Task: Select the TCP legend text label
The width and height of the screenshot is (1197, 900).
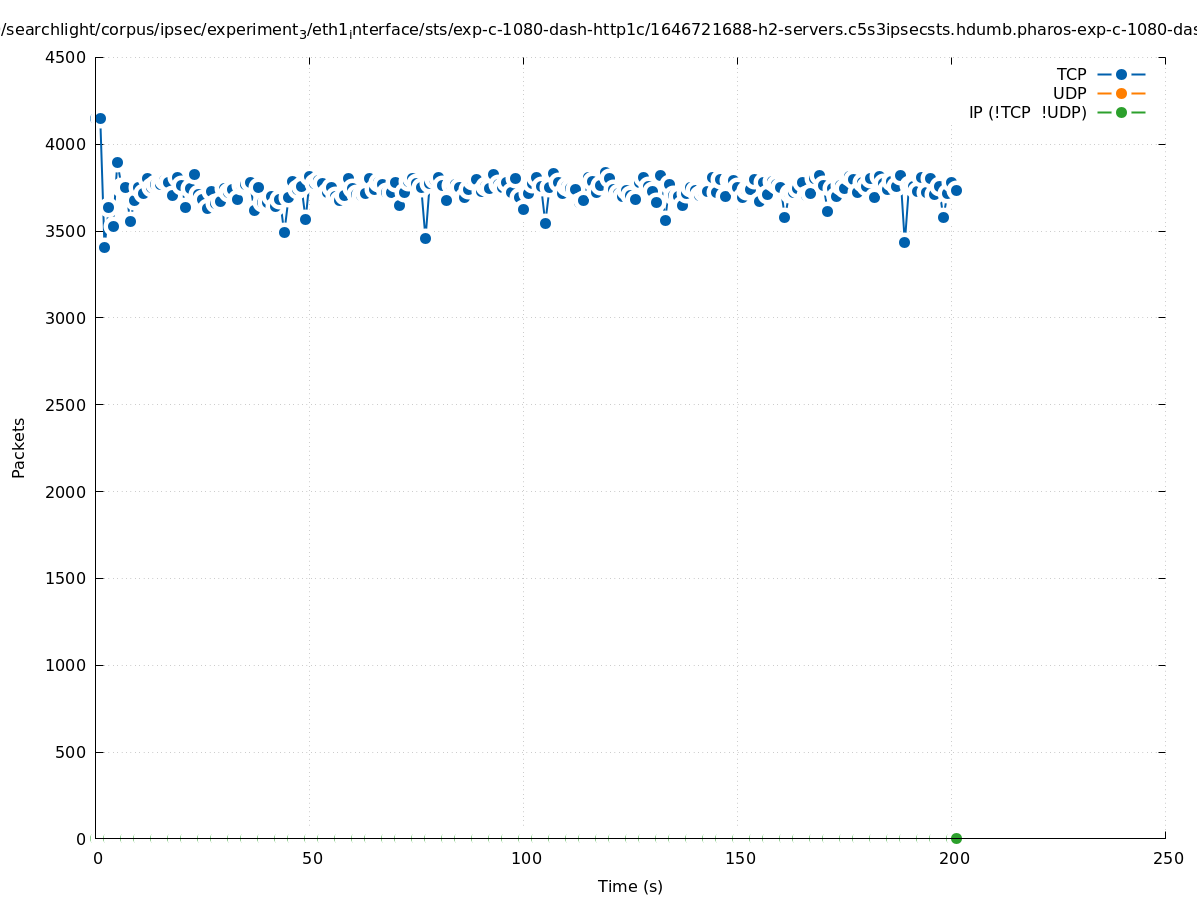Action: coord(1071,75)
